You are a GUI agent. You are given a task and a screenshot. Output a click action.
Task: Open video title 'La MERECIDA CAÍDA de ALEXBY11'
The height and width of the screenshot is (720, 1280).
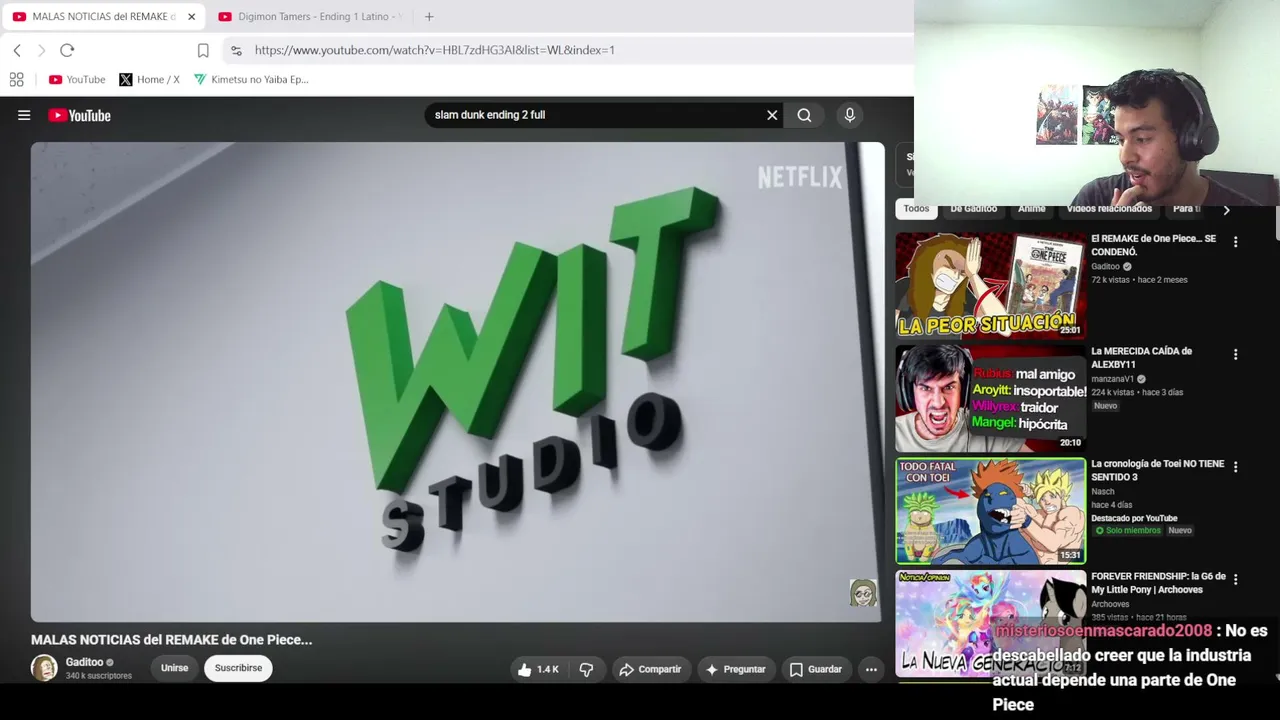click(x=1141, y=358)
